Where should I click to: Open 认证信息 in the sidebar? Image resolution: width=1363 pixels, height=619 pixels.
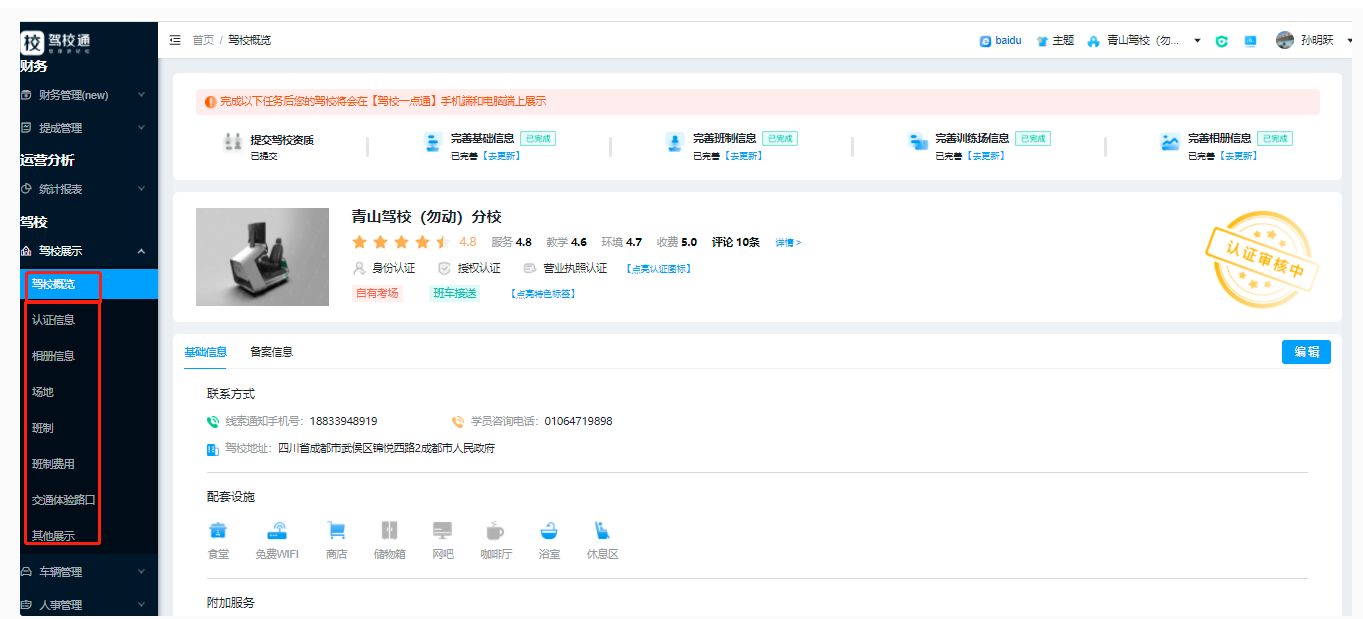53,320
